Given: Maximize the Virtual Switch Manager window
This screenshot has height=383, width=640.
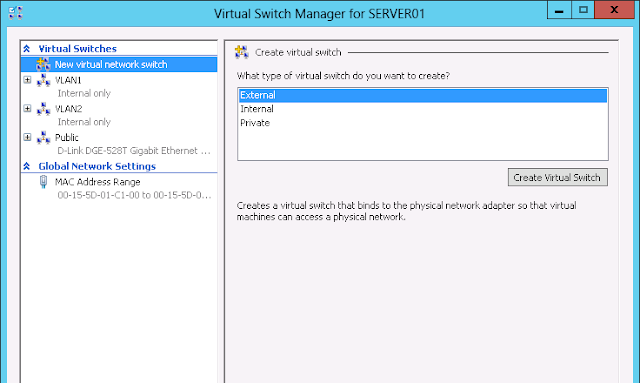Looking at the screenshot, I should click(583, 10).
